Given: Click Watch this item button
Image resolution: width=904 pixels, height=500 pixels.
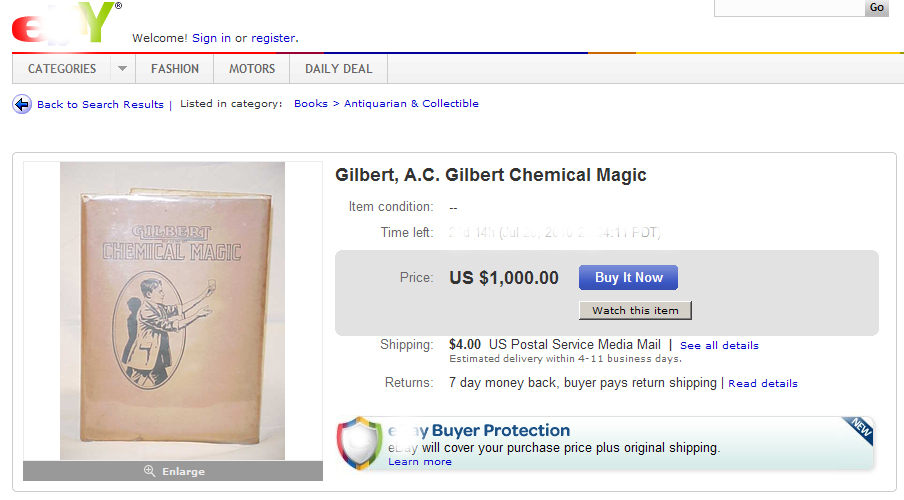Looking at the screenshot, I should click(635, 310).
